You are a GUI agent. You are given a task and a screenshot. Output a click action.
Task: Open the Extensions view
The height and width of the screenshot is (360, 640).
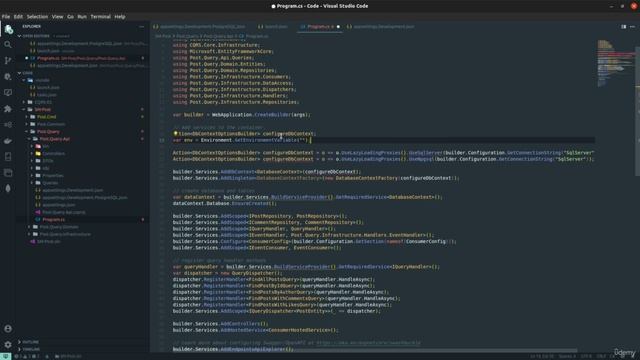8,109
